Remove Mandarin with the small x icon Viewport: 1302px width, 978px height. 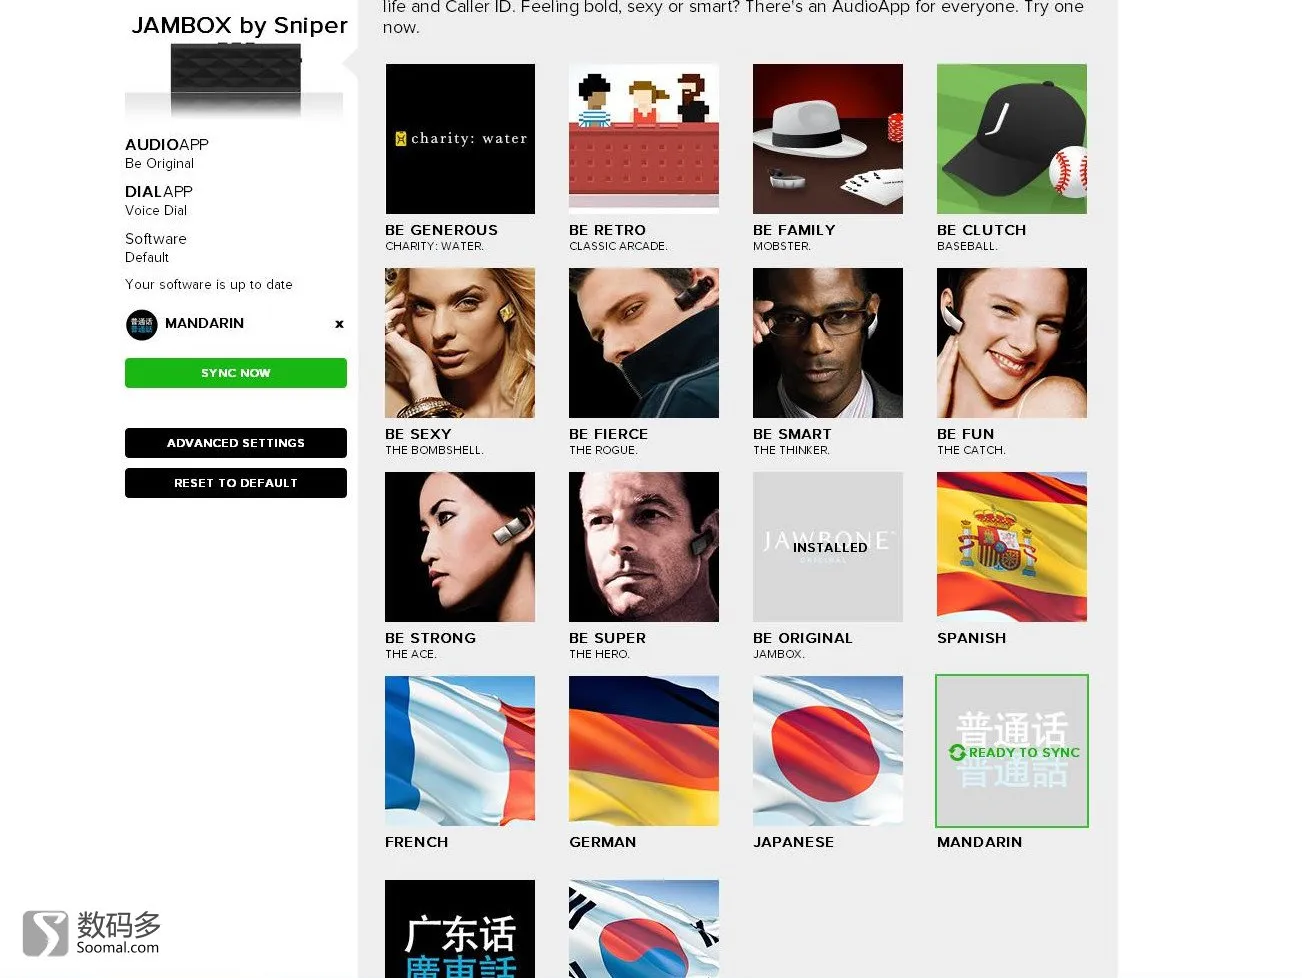[339, 324]
